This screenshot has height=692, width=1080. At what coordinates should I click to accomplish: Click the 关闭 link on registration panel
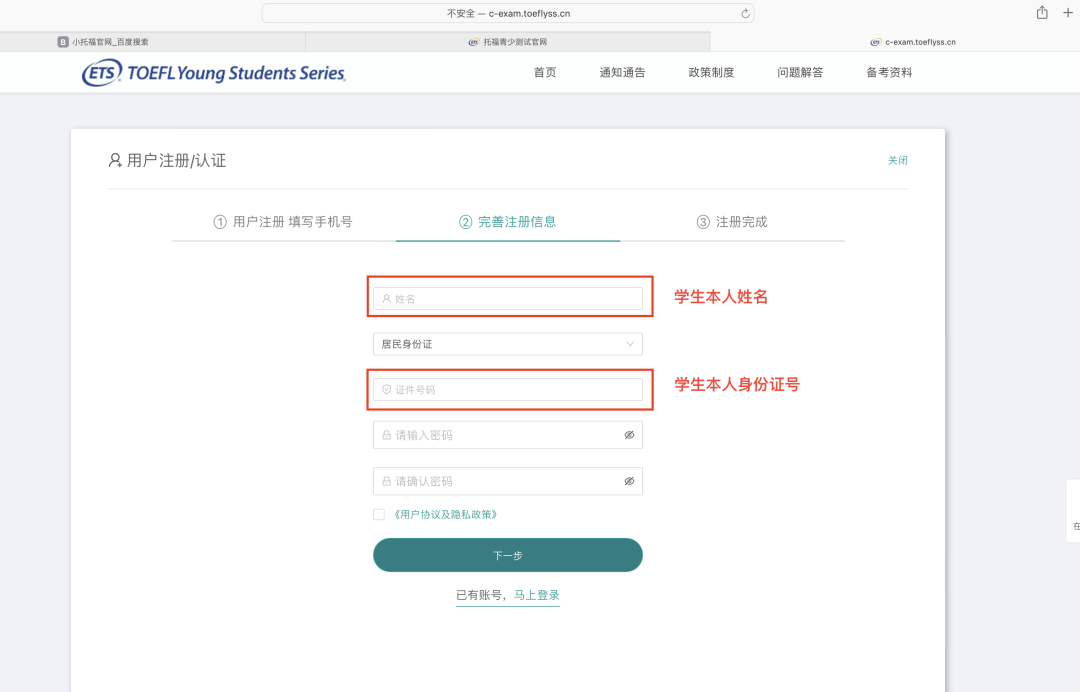[x=897, y=160]
